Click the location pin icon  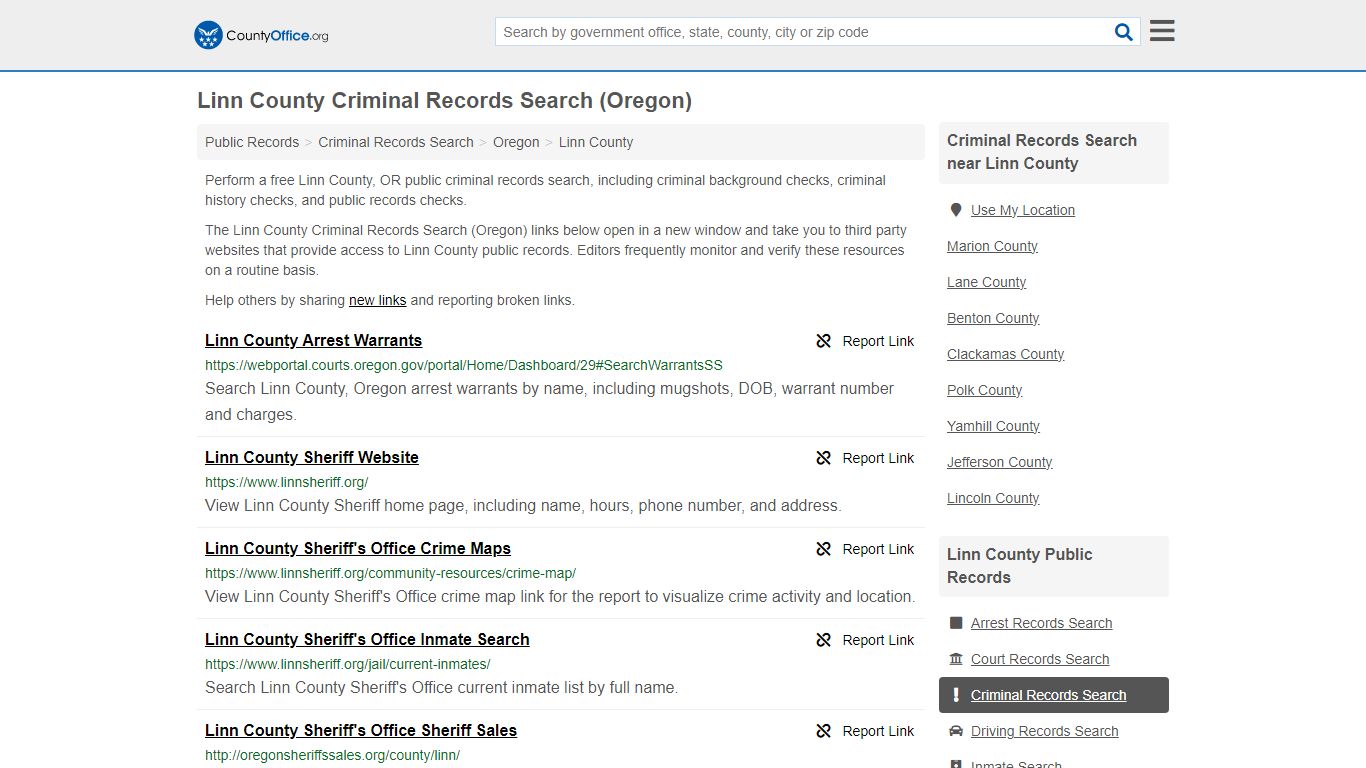956,210
